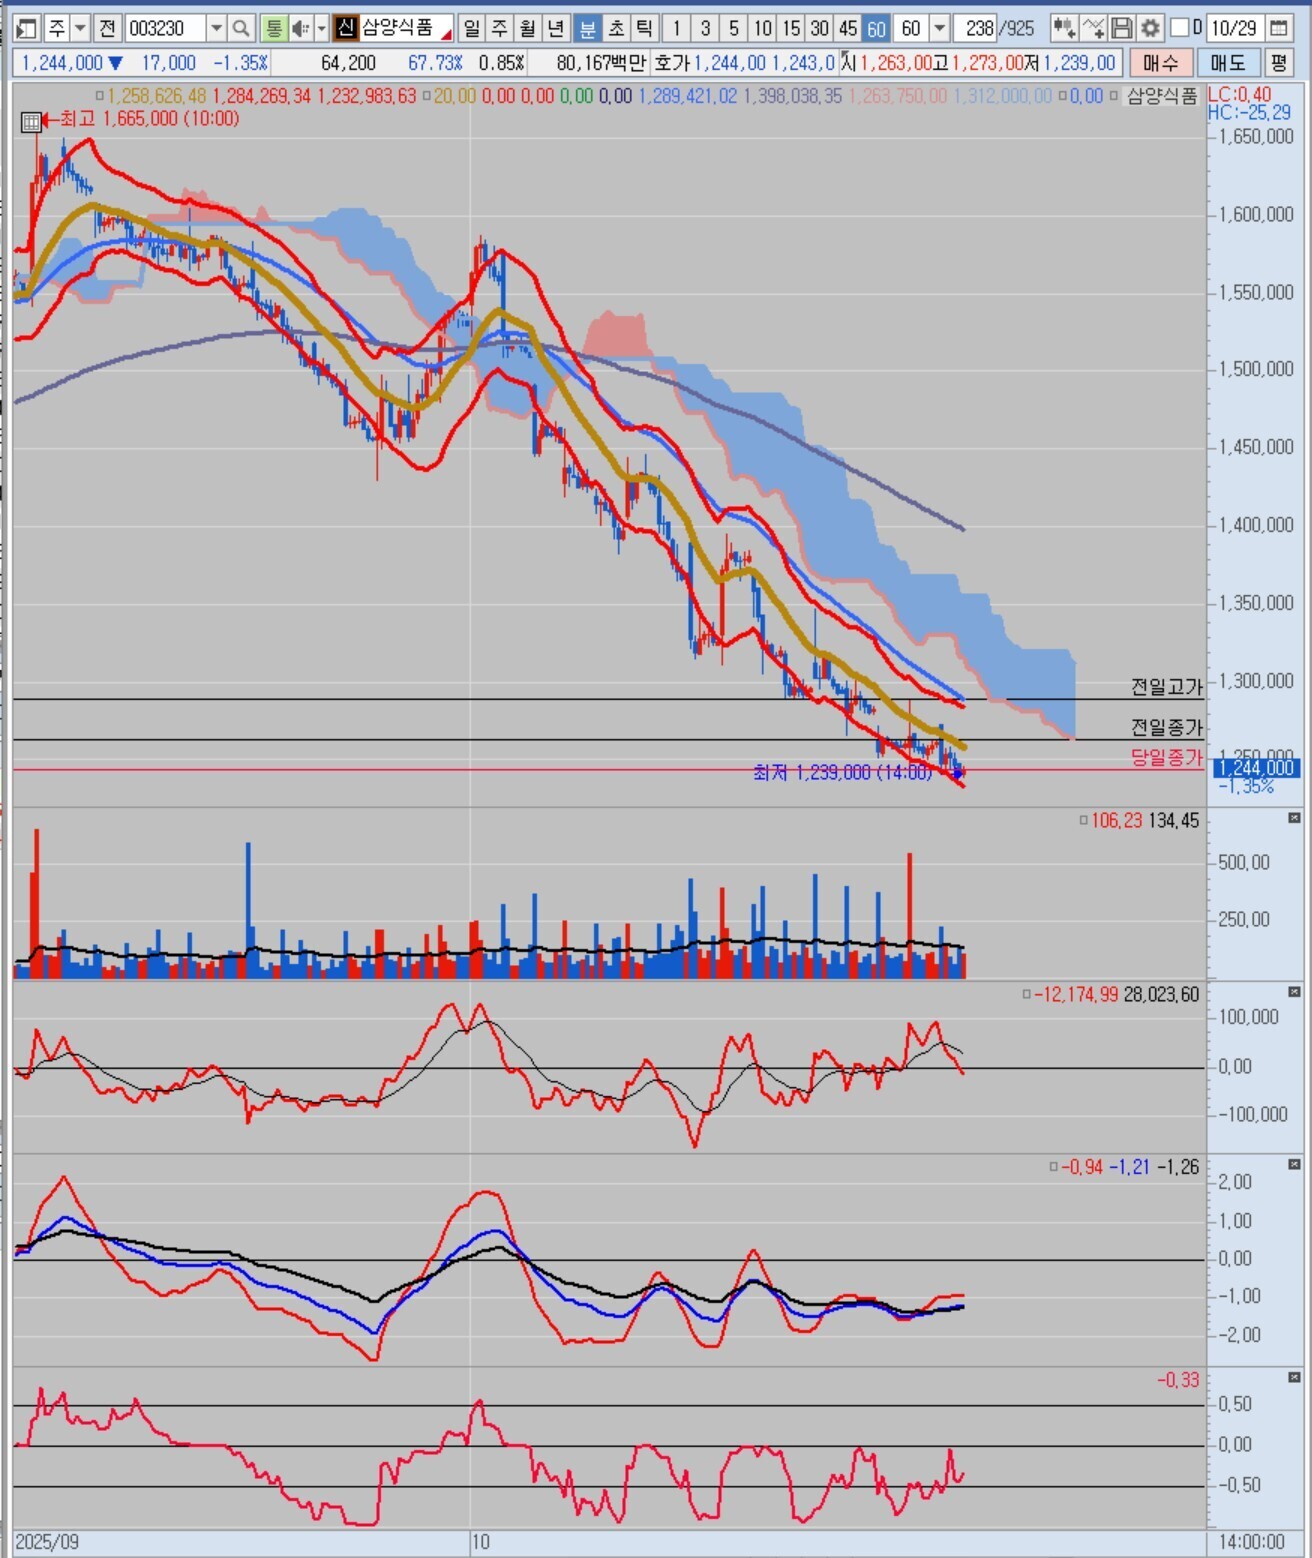Choose the 10-minute interval button

point(763,28)
